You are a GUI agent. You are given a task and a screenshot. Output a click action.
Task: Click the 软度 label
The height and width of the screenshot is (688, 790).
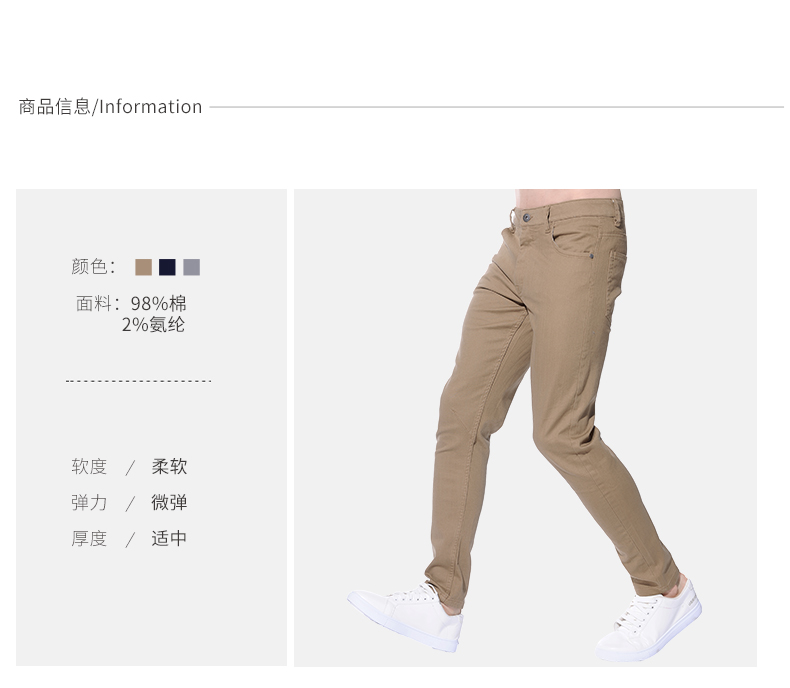pos(89,467)
